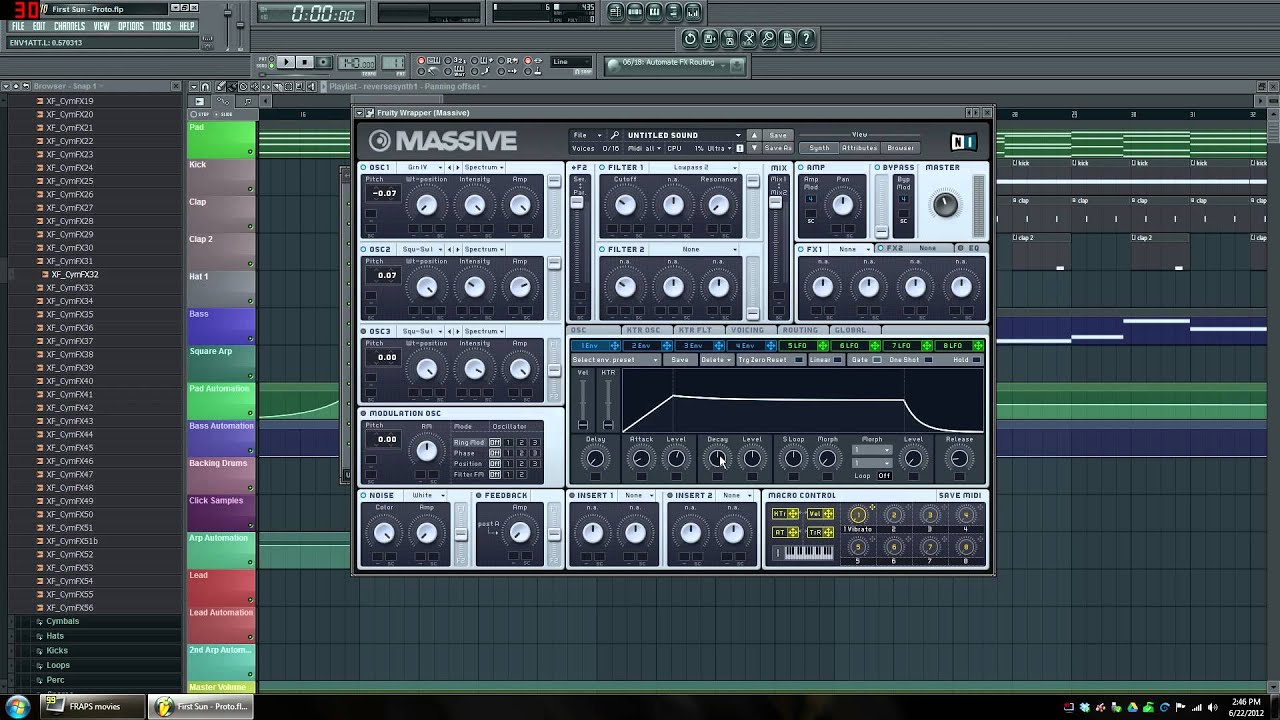Open the OSC1 Spectrum mode dropdown
This screenshot has width=1280, height=720.
pyautogui.click(x=484, y=167)
